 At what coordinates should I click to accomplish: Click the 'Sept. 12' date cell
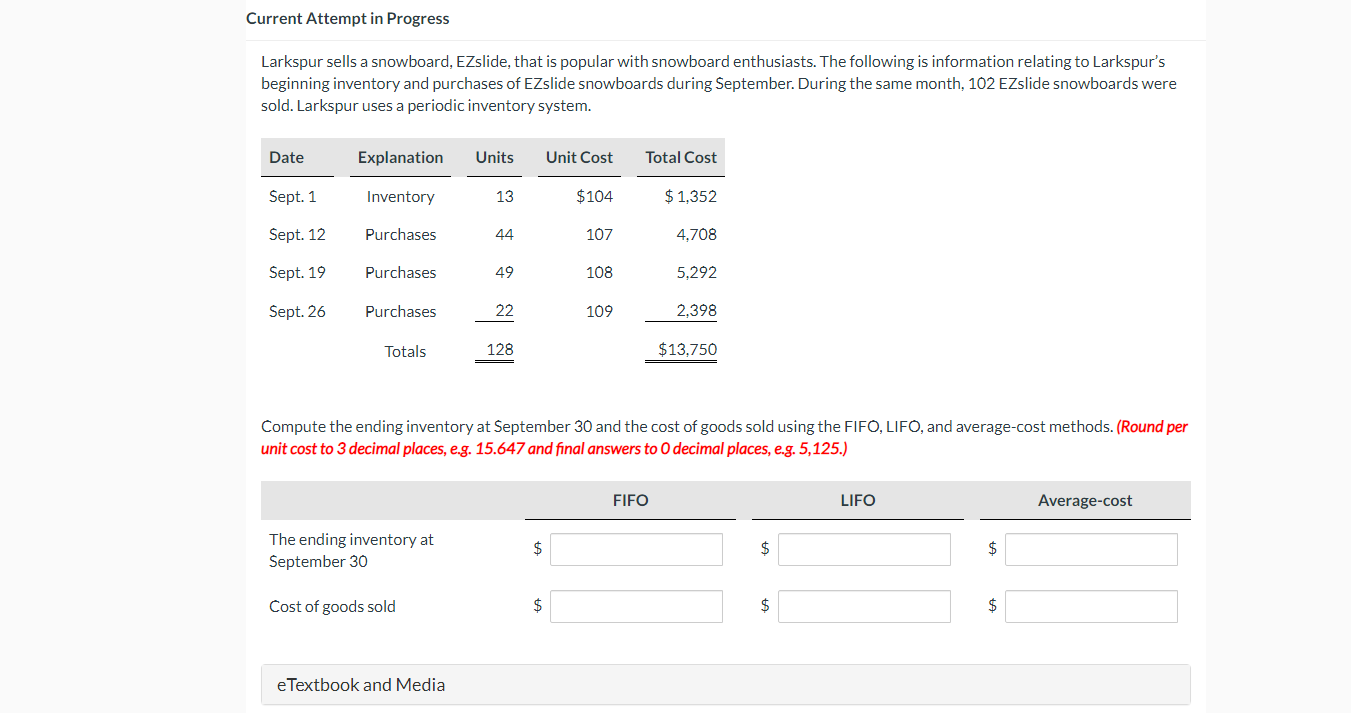[x=297, y=235]
